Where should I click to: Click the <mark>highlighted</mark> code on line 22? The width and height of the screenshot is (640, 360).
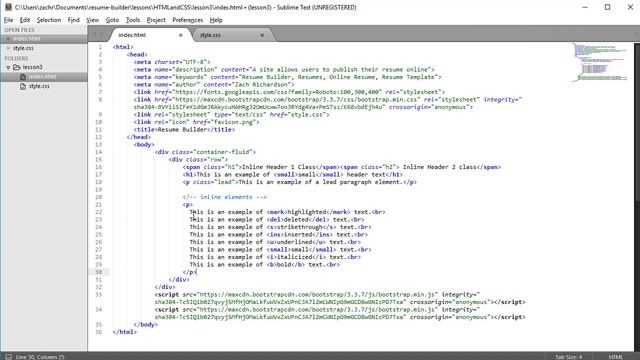(309, 212)
